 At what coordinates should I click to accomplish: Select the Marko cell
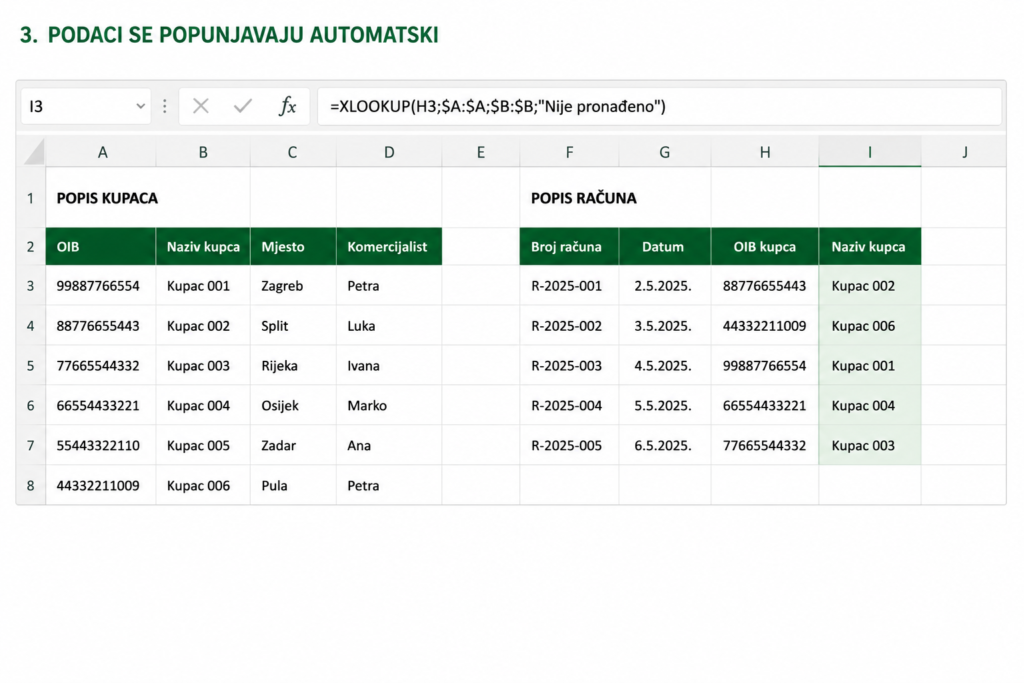[x=389, y=405]
